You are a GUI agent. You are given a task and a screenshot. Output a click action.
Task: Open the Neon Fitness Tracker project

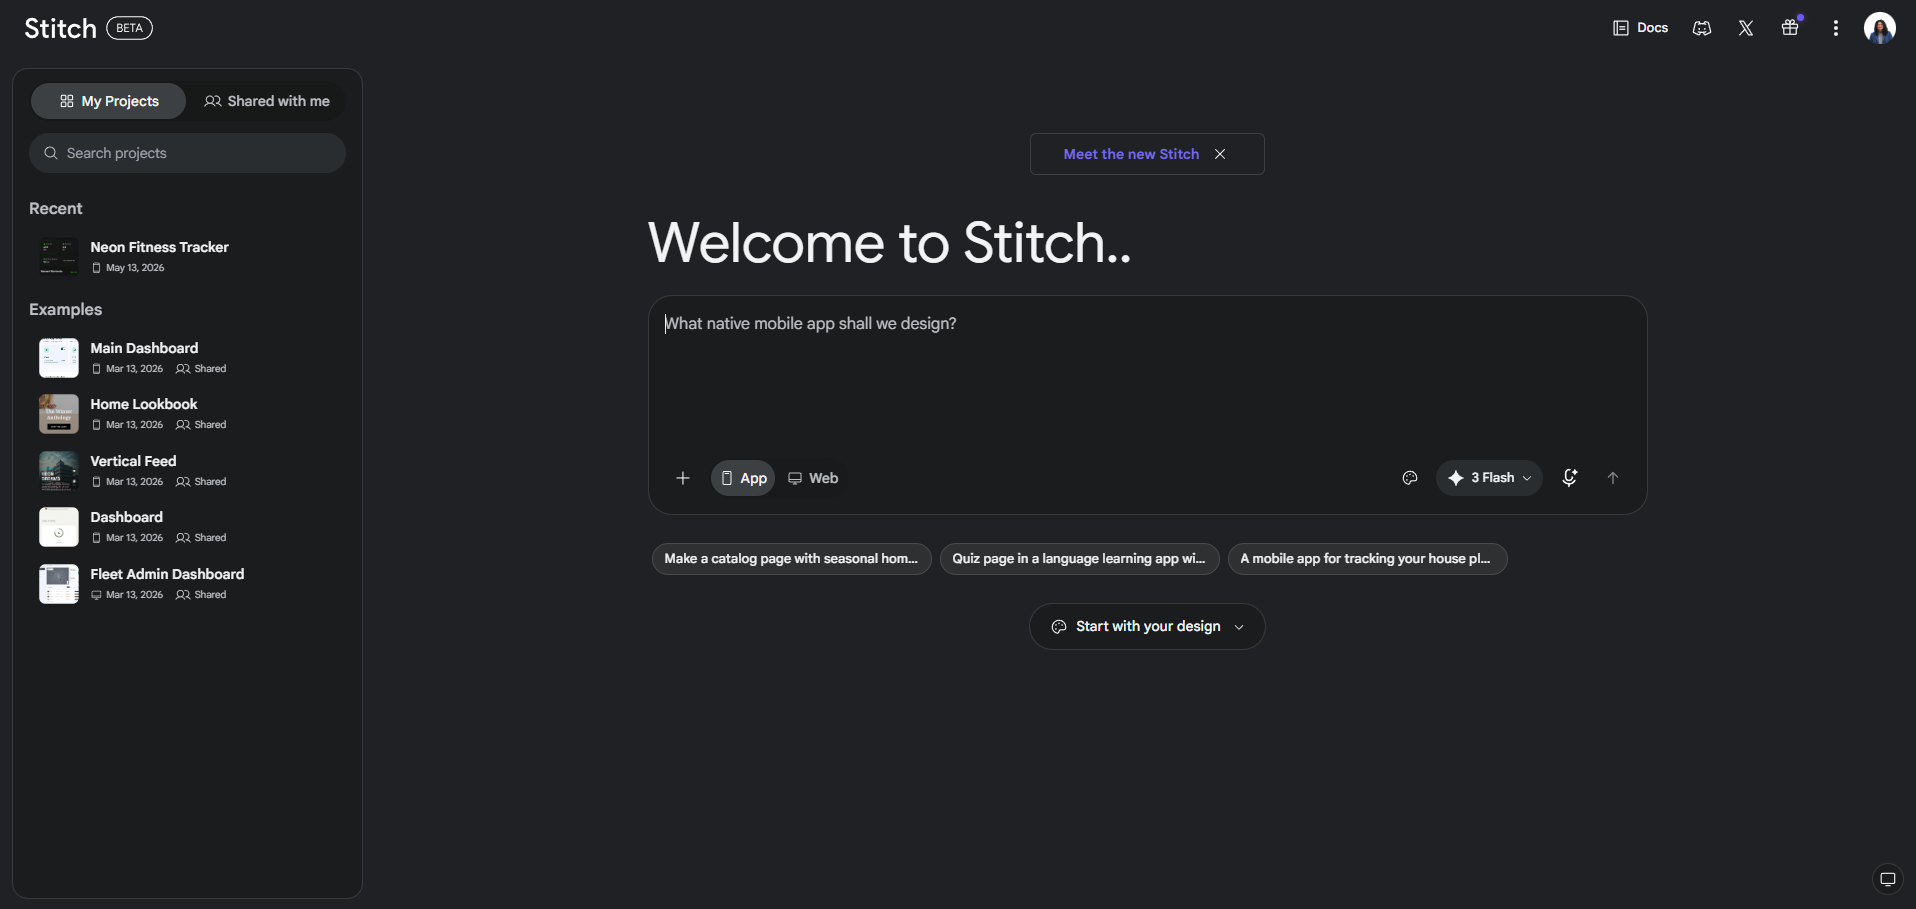coord(188,257)
